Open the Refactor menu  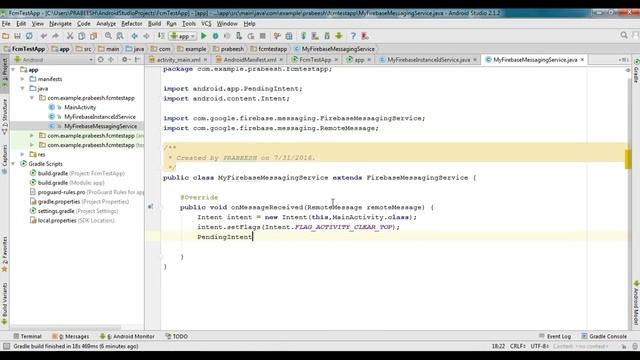click(132, 24)
